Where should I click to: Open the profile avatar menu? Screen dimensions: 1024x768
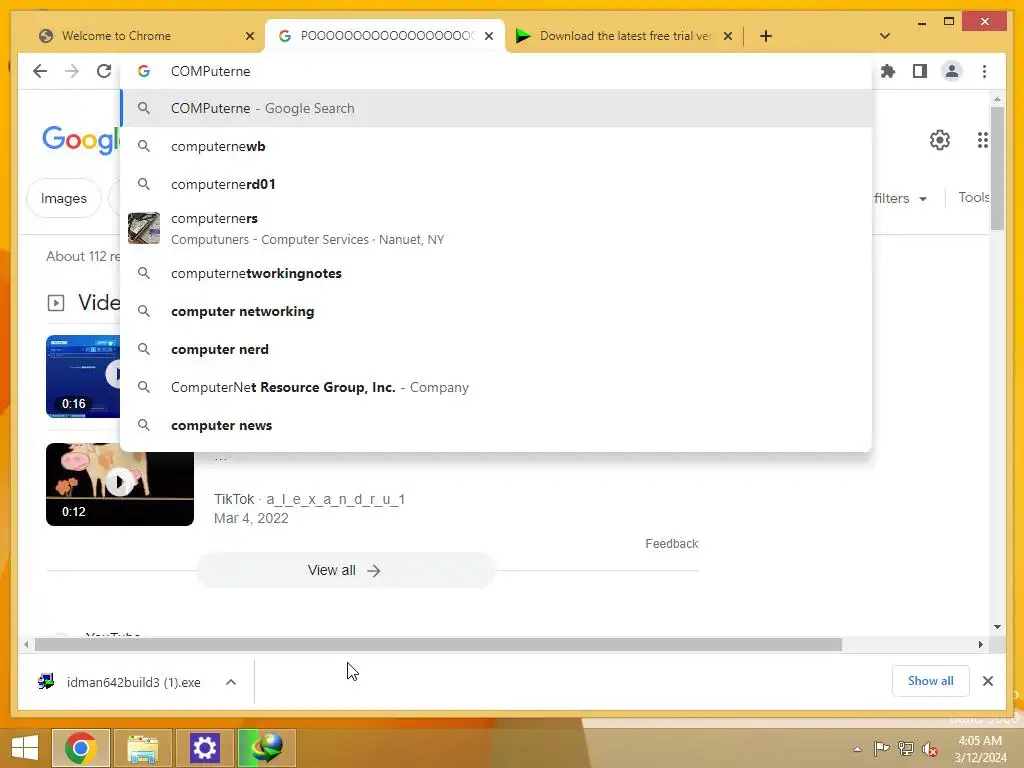point(952,71)
